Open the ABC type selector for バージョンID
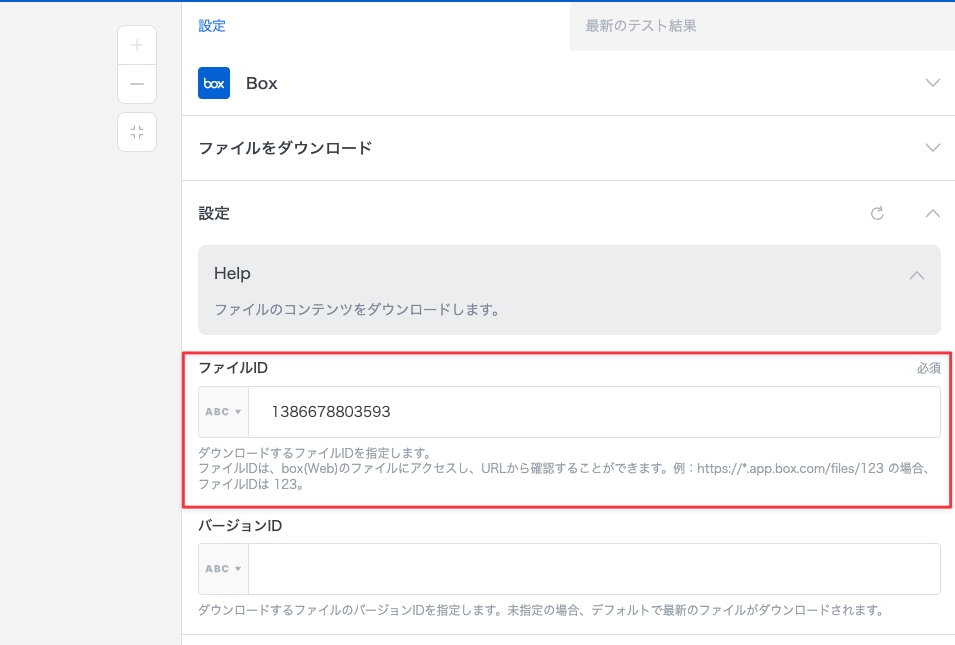The width and height of the screenshot is (955, 645). click(223, 569)
